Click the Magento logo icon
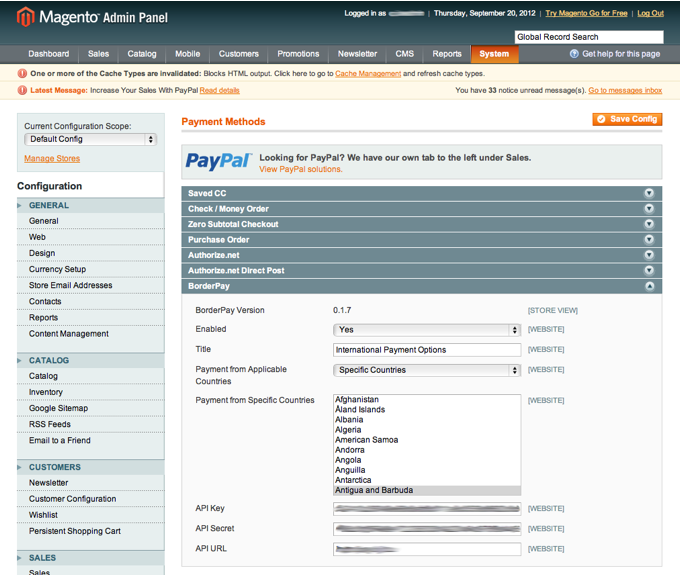Screen dimensions: 680x575 (25, 17)
